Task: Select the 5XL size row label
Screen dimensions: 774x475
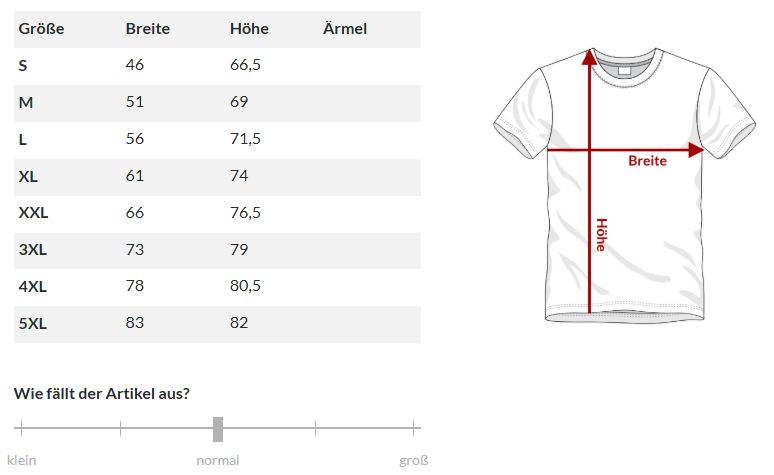Action: click(x=32, y=324)
